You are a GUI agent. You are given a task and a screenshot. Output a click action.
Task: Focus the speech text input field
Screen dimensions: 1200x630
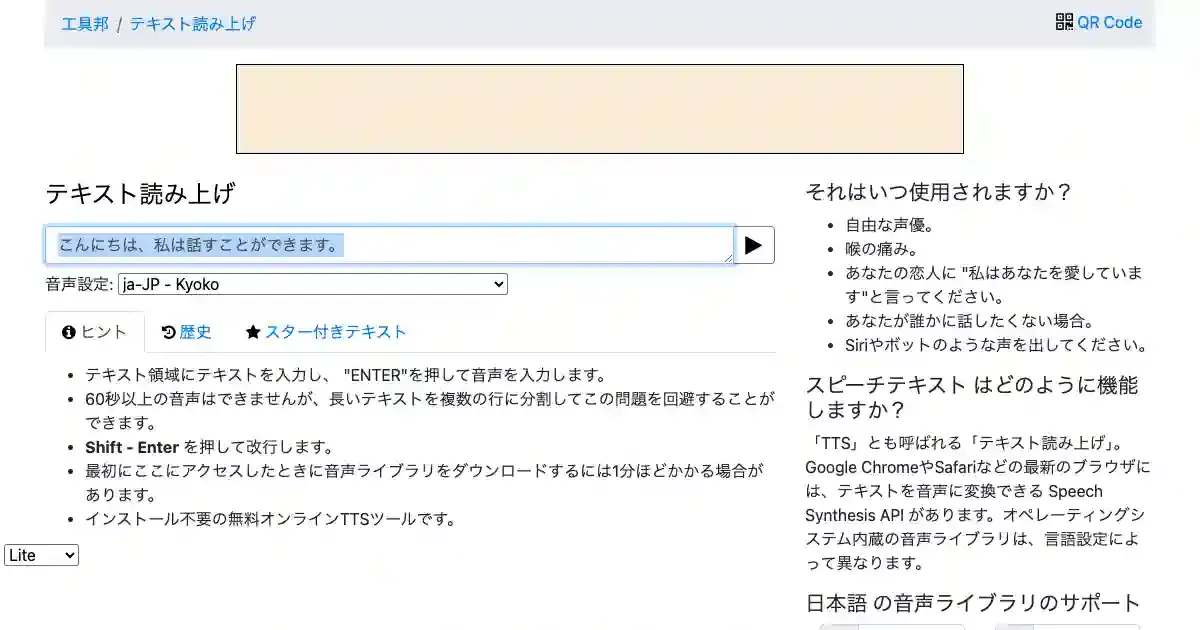click(x=390, y=245)
